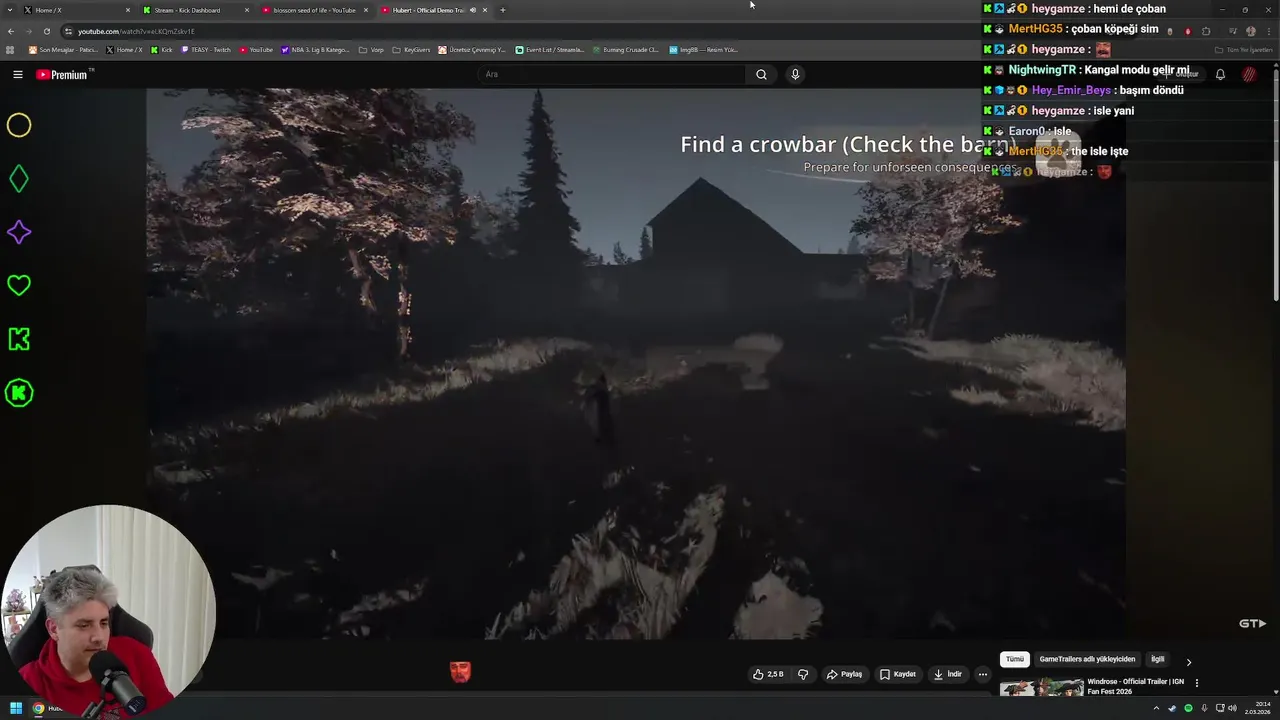
Task: Like the video showing 2,5 B
Action: [x=768, y=674]
